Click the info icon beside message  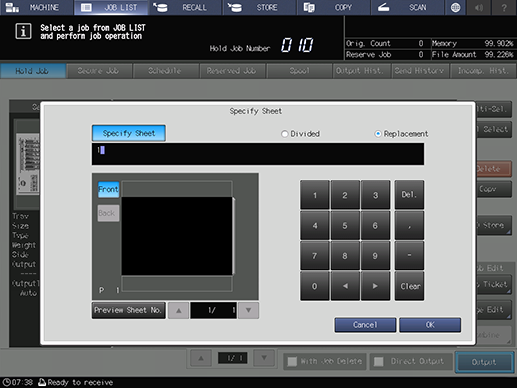pos(23,32)
